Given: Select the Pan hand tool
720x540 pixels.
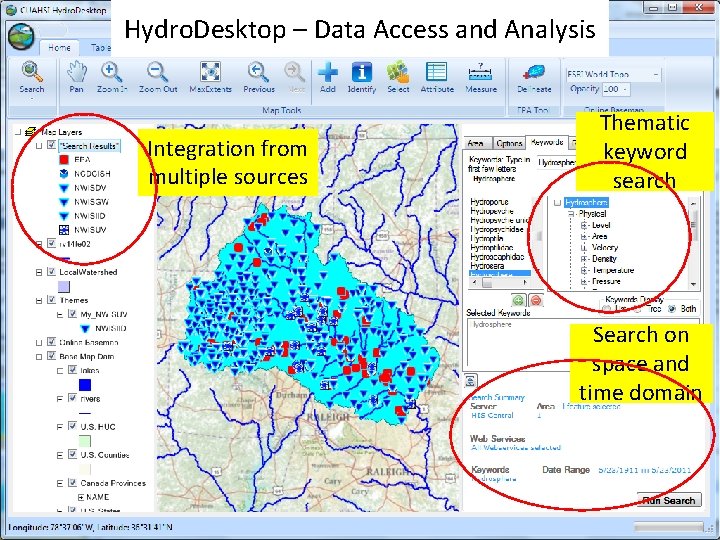Looking at the screenshot, I should click(76, 77).
